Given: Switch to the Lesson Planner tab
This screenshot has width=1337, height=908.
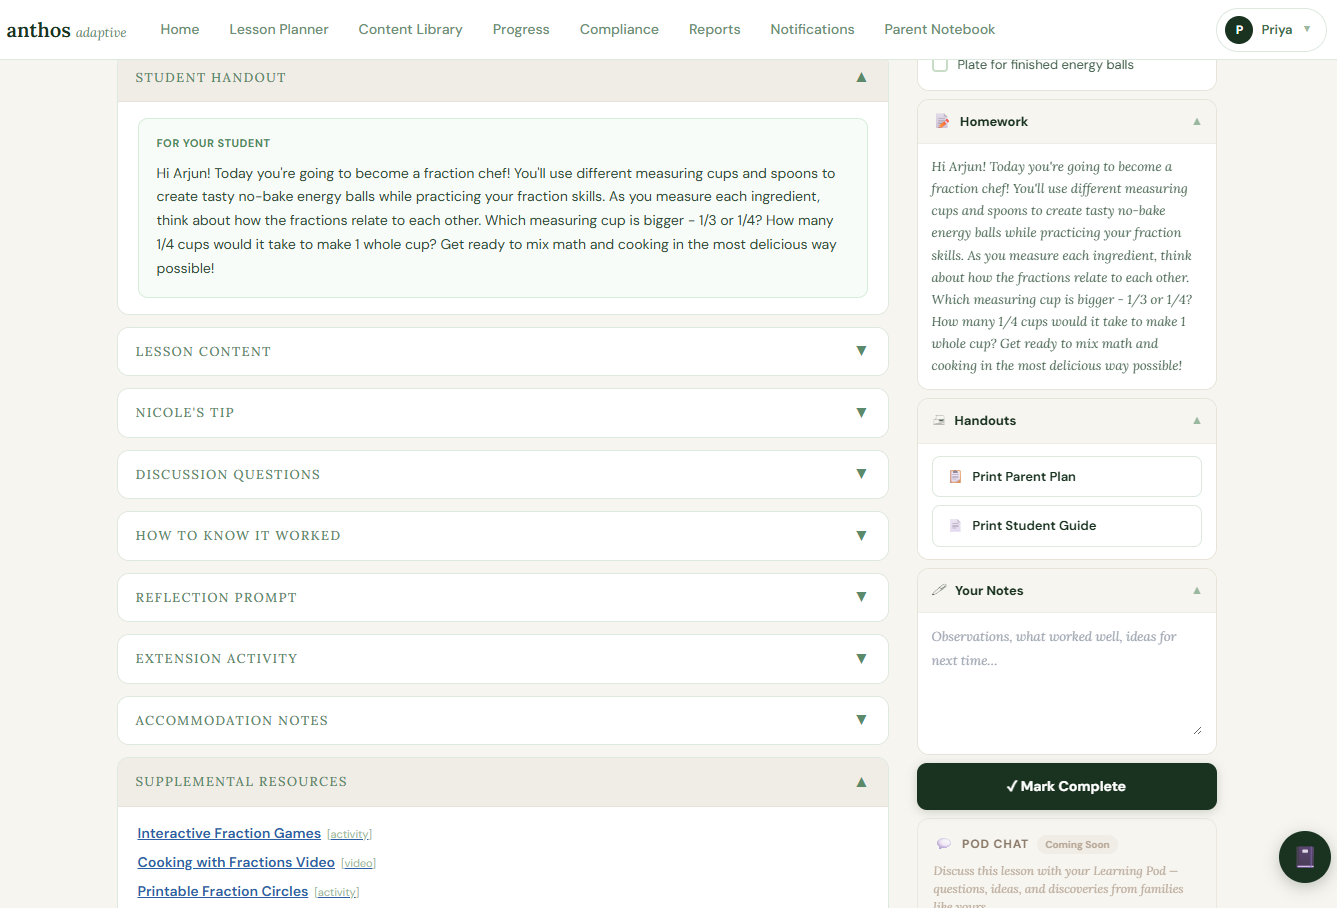Looking at the screenshot, I should tap(278, 29).
